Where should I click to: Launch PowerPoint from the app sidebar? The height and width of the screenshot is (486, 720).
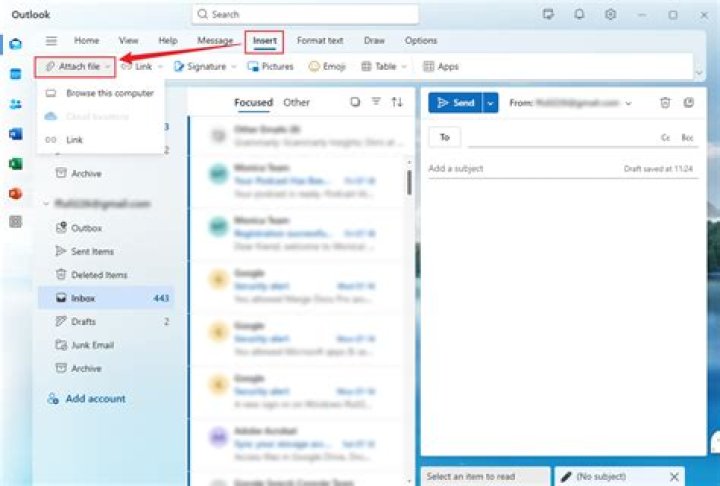point(16,193)
